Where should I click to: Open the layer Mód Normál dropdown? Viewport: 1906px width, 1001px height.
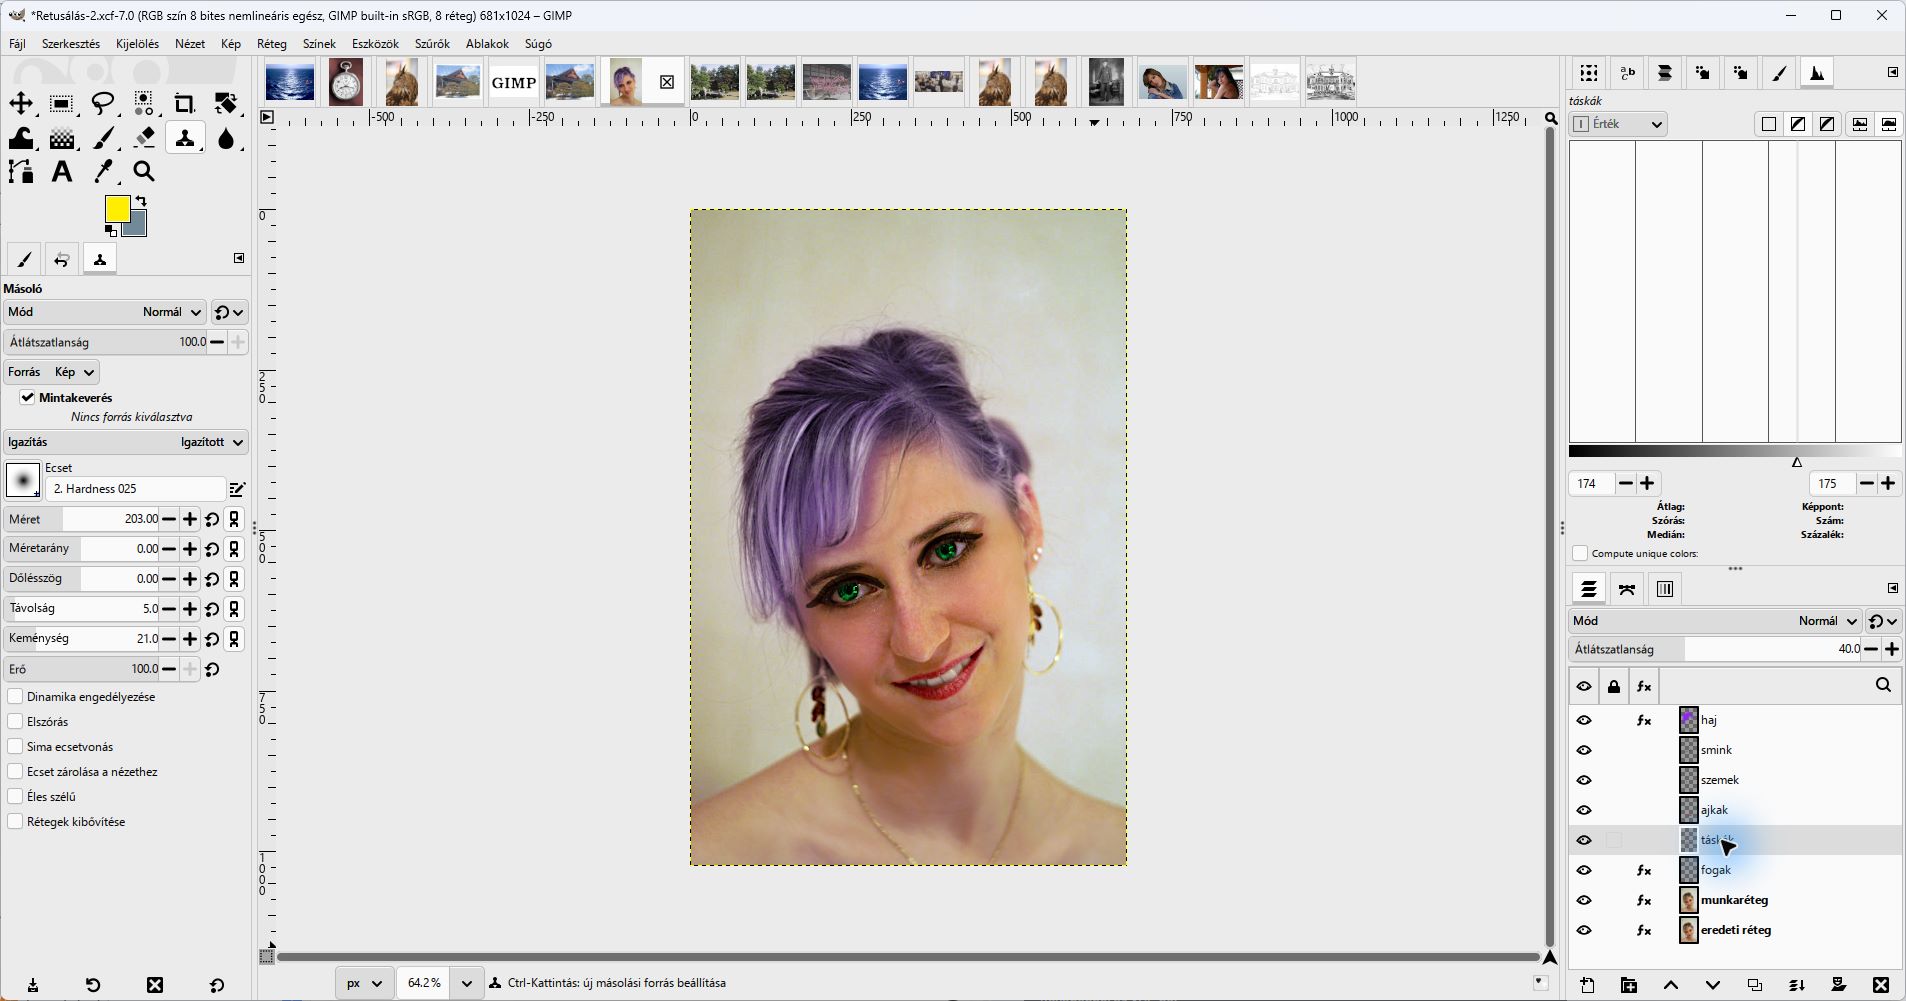point(1715,621)
